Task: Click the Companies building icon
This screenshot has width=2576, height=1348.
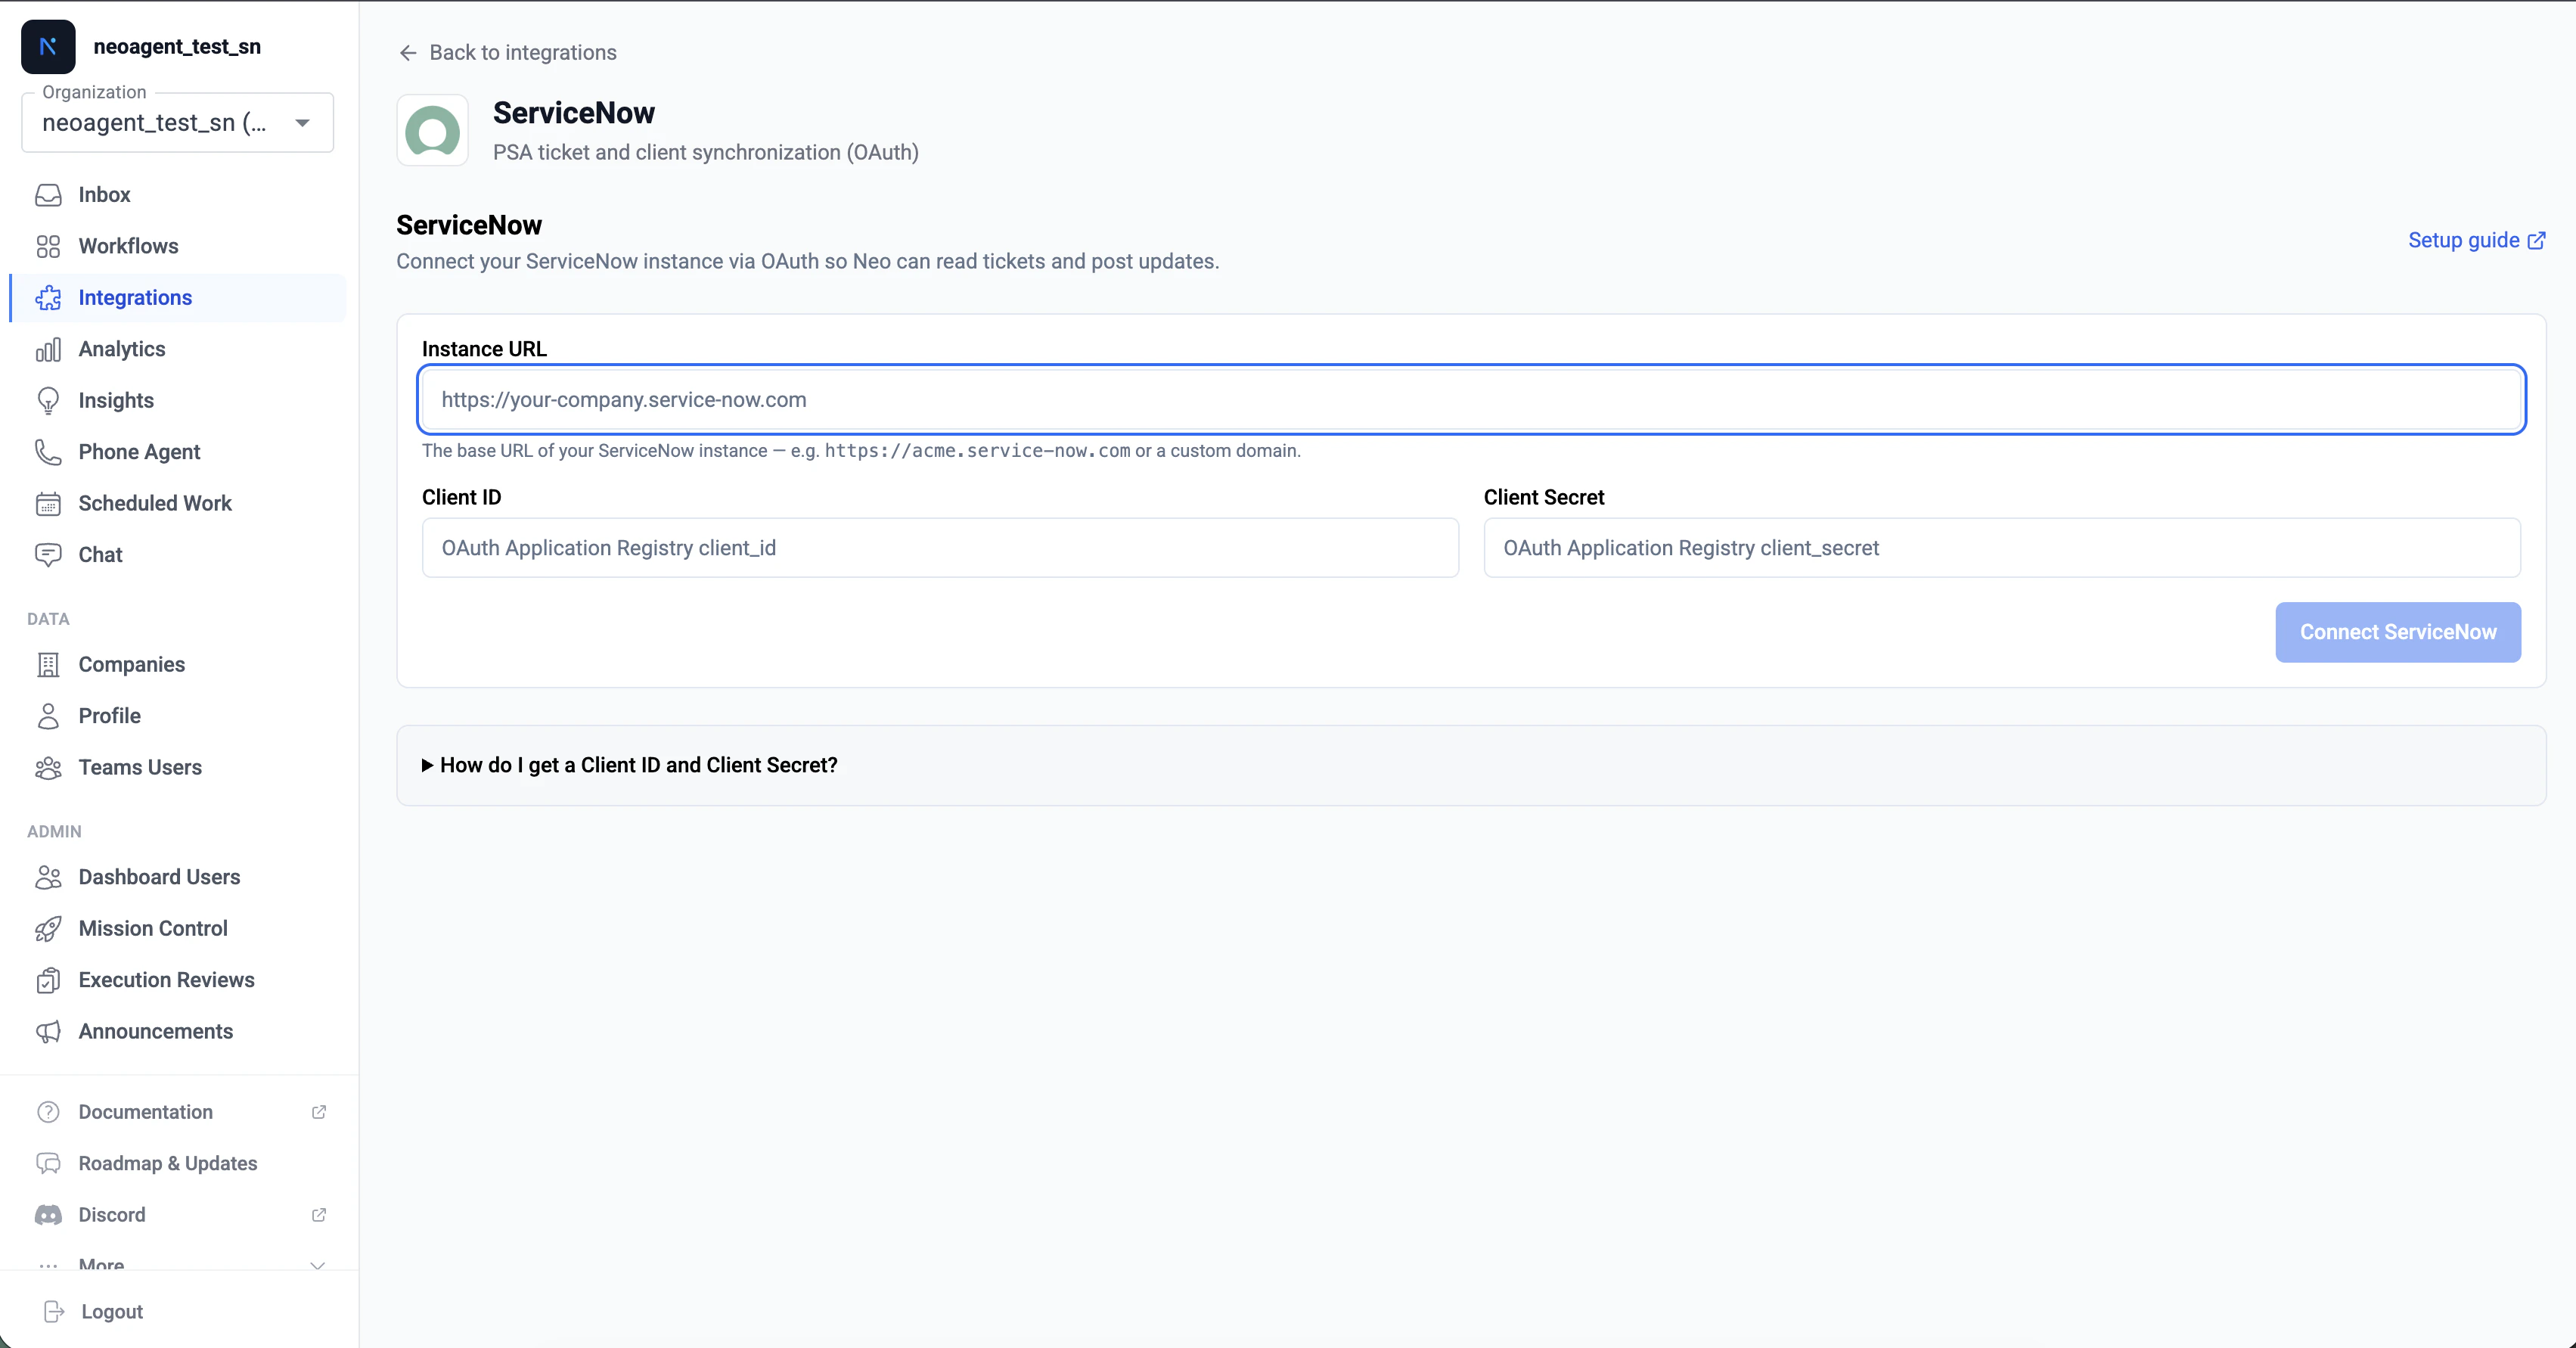Action: tap(48, 665)
